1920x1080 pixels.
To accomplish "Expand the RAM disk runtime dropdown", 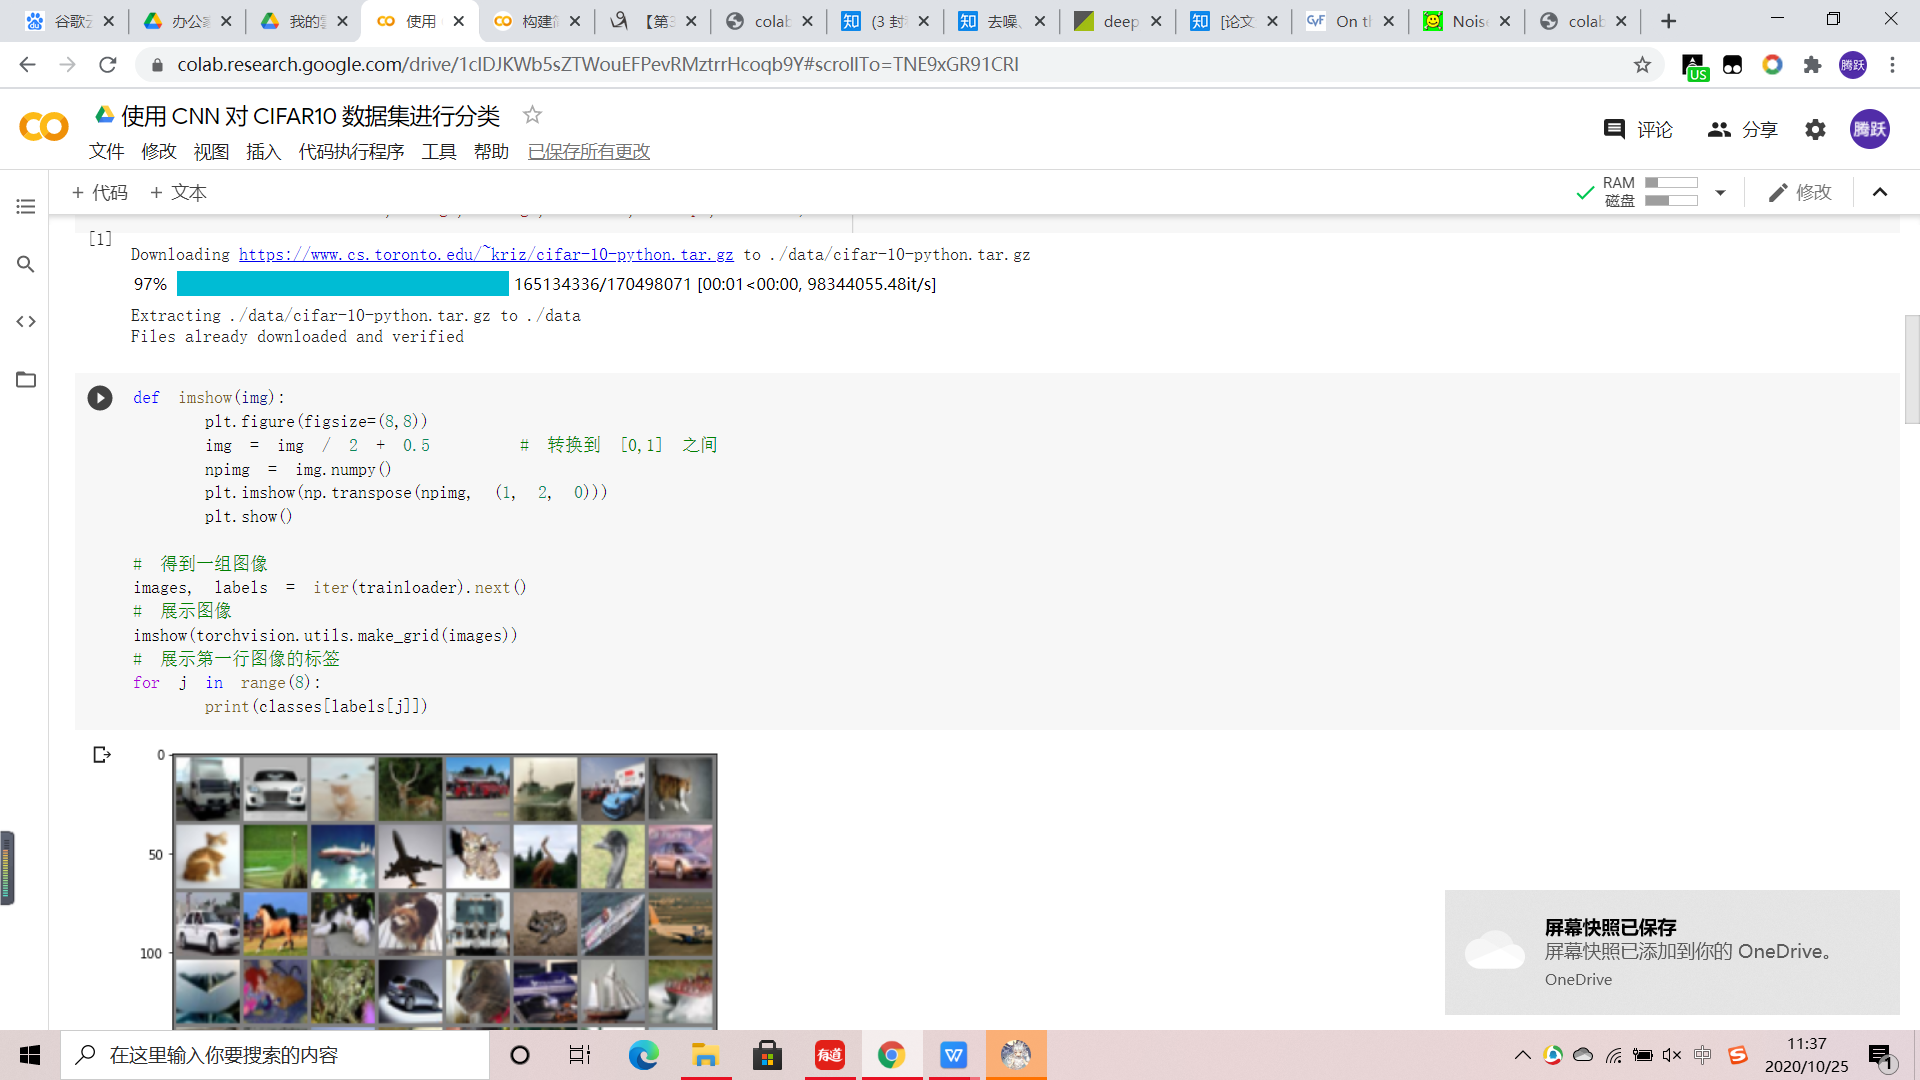I will point(1720,193).
